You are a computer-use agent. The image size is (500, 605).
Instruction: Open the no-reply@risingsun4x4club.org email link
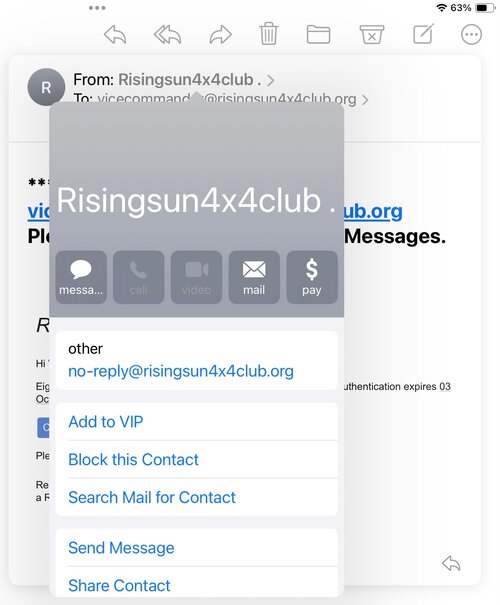pyautogui.click(x=181, y=371)
